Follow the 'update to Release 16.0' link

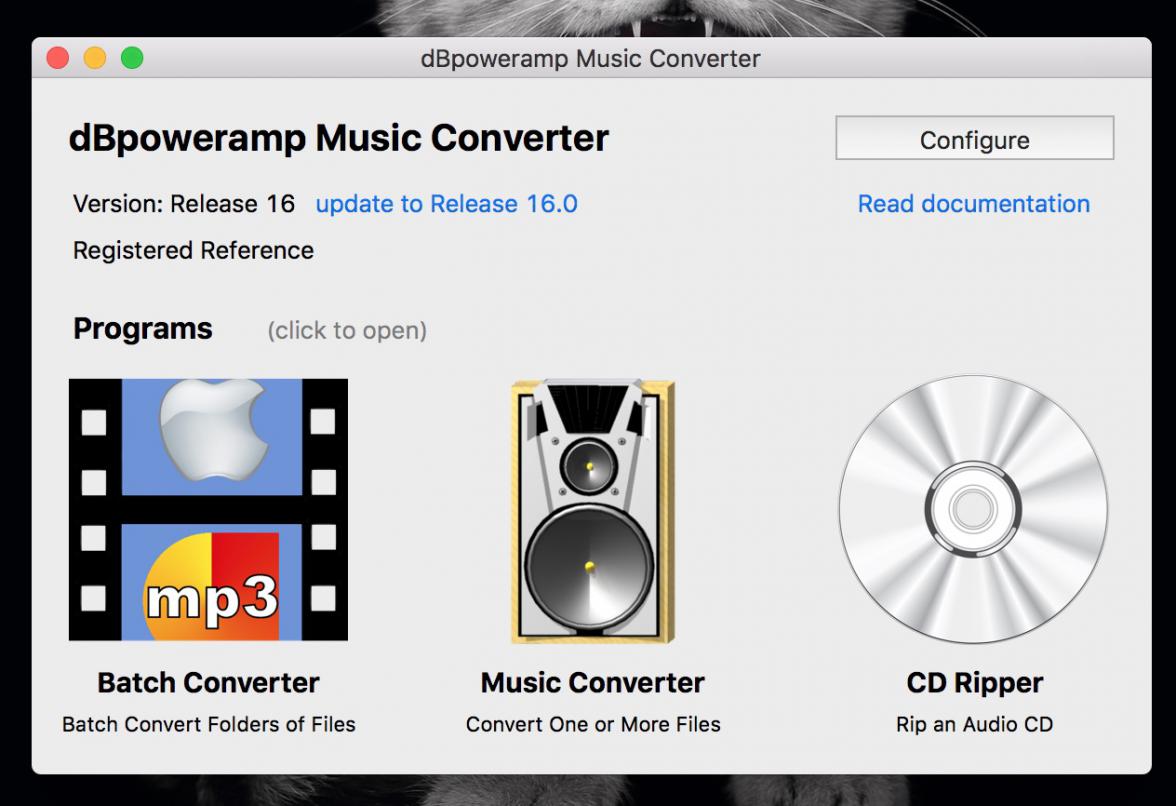click(x=446, y=204)
